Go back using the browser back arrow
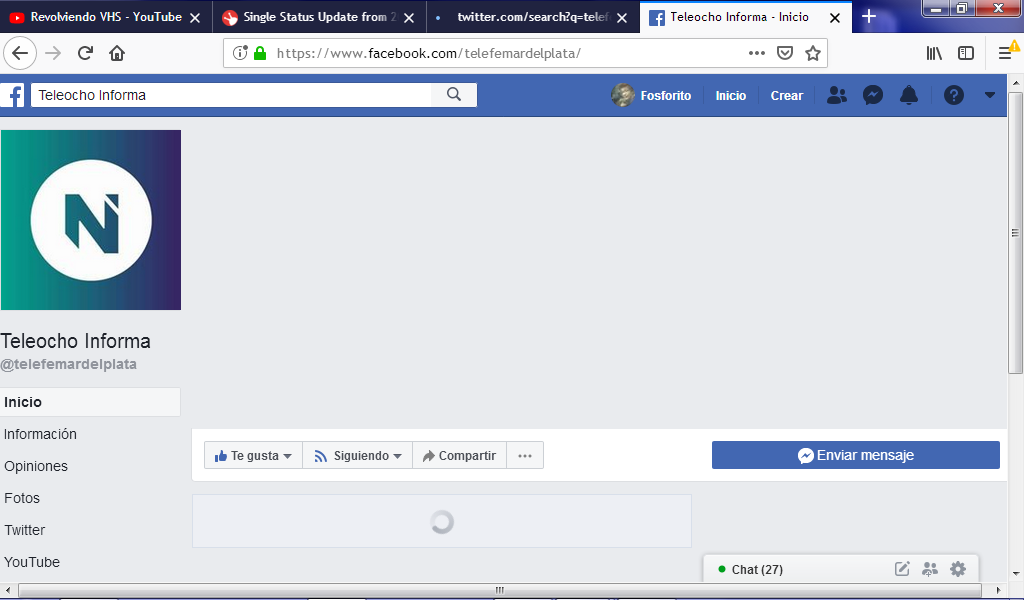This screenshot has height=600, width=1024. [x=20, y=53]
